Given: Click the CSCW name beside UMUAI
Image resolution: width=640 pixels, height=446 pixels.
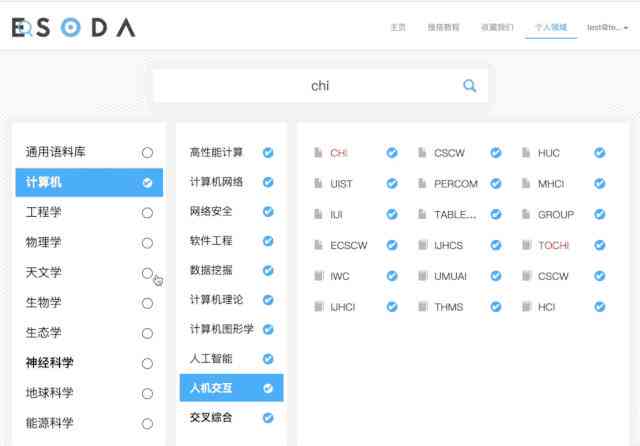Looking at the screenshot, I should click(x=553, y=276).
